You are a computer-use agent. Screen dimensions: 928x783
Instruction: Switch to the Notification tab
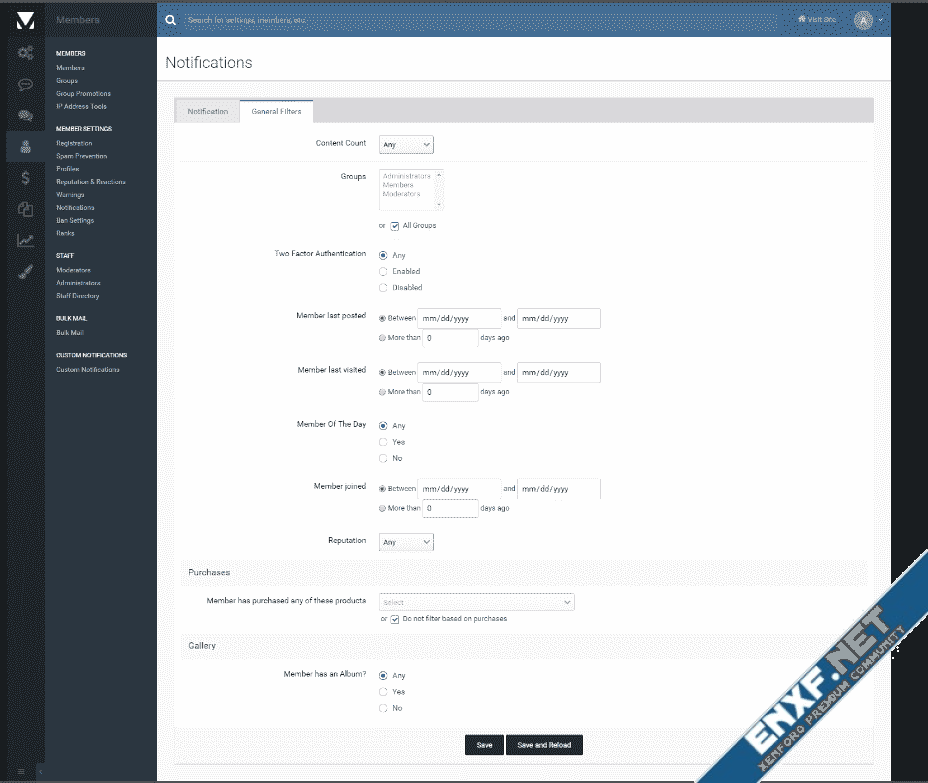(x=208, y=111)
